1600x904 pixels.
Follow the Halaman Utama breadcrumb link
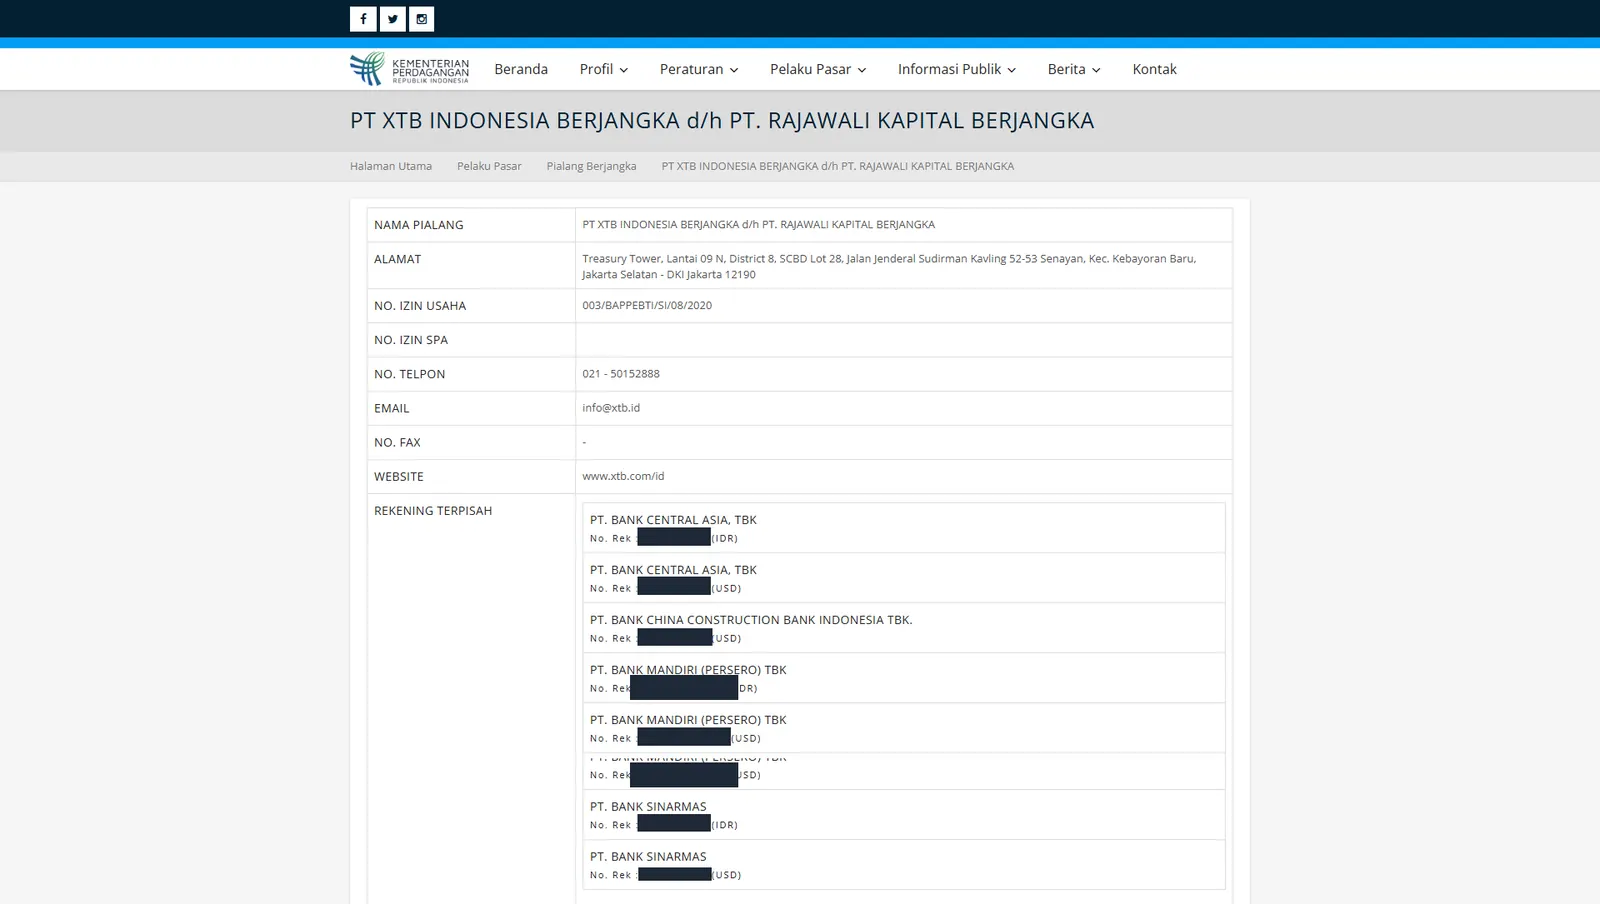[391, 166]
